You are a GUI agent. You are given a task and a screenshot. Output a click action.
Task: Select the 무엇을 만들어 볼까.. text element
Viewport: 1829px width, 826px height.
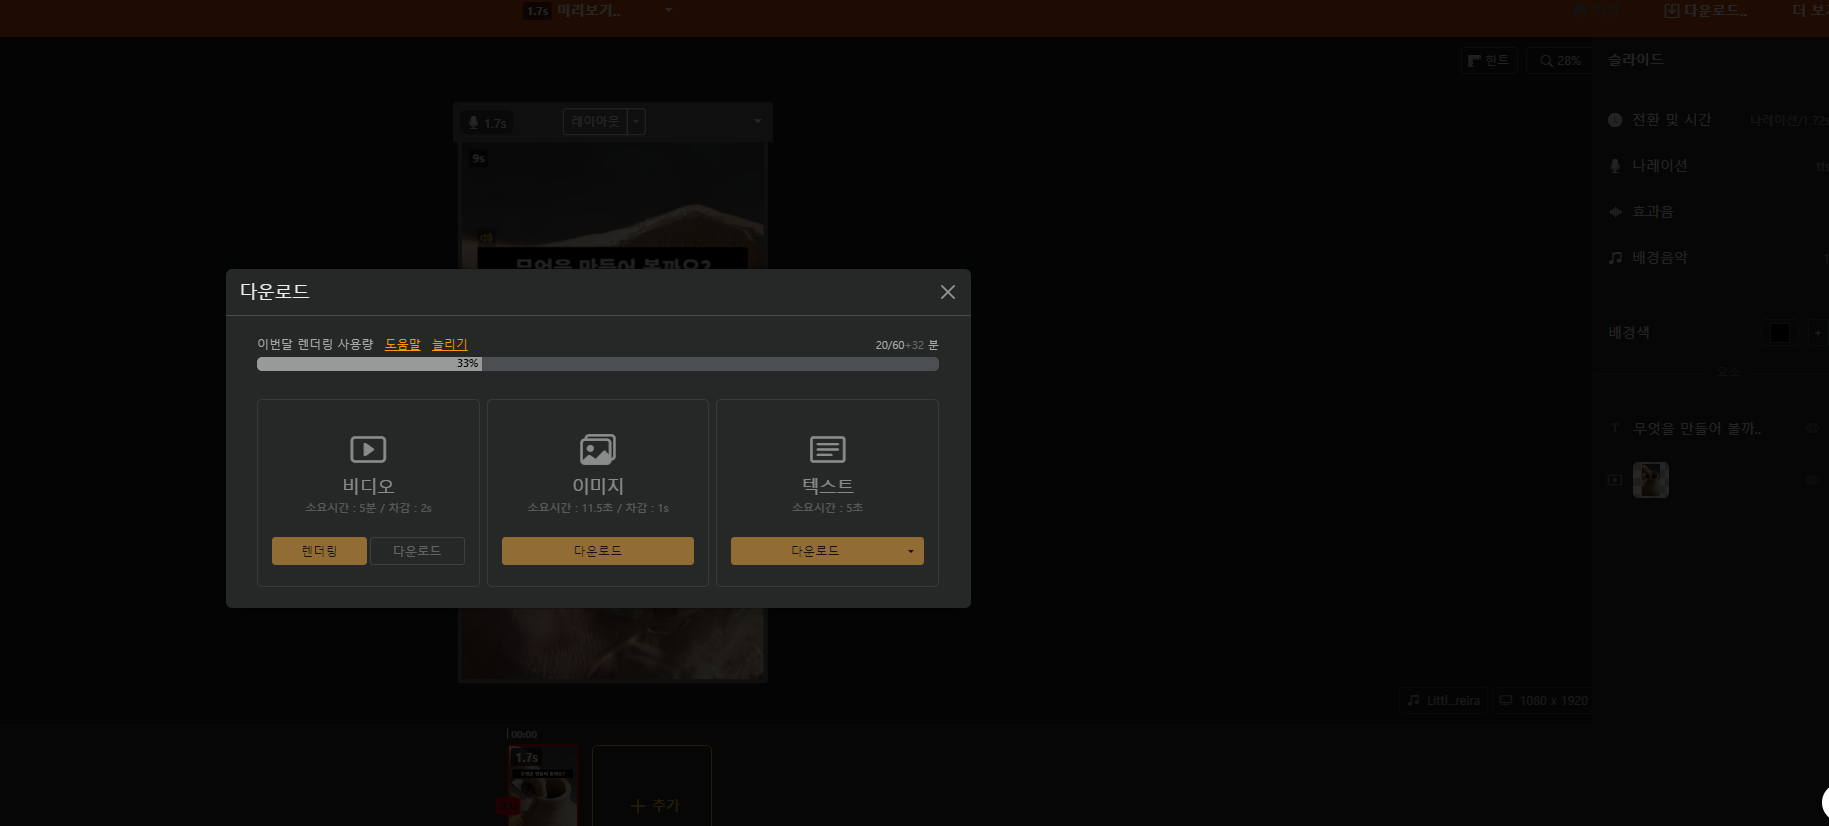1697,428
